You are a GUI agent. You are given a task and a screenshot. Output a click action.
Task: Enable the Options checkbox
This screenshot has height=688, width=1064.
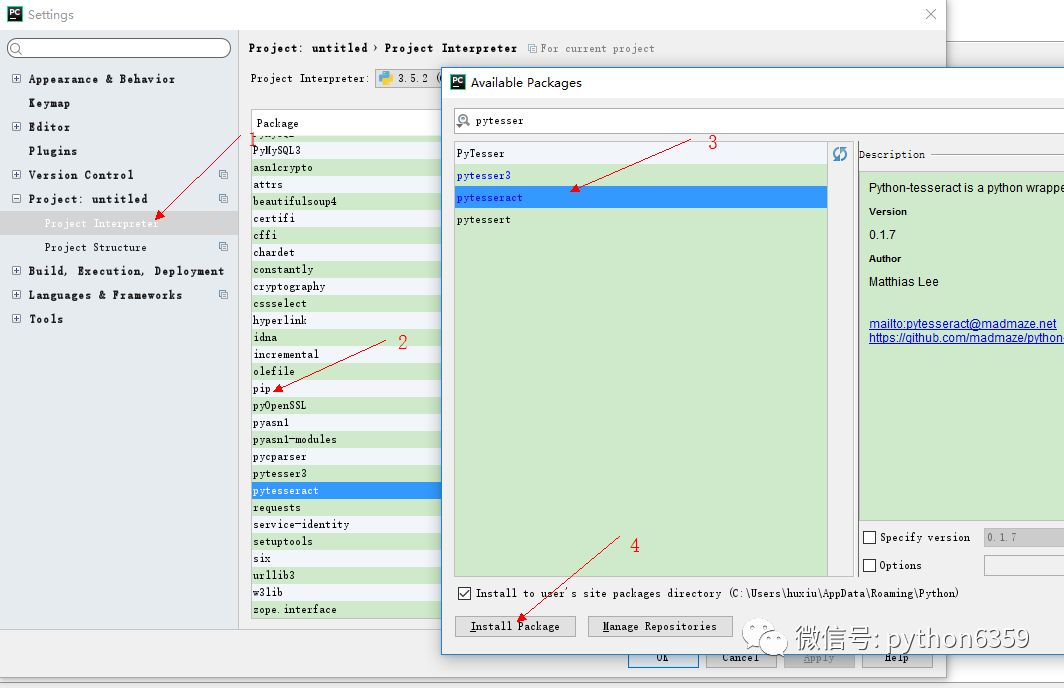coord(869,565)
